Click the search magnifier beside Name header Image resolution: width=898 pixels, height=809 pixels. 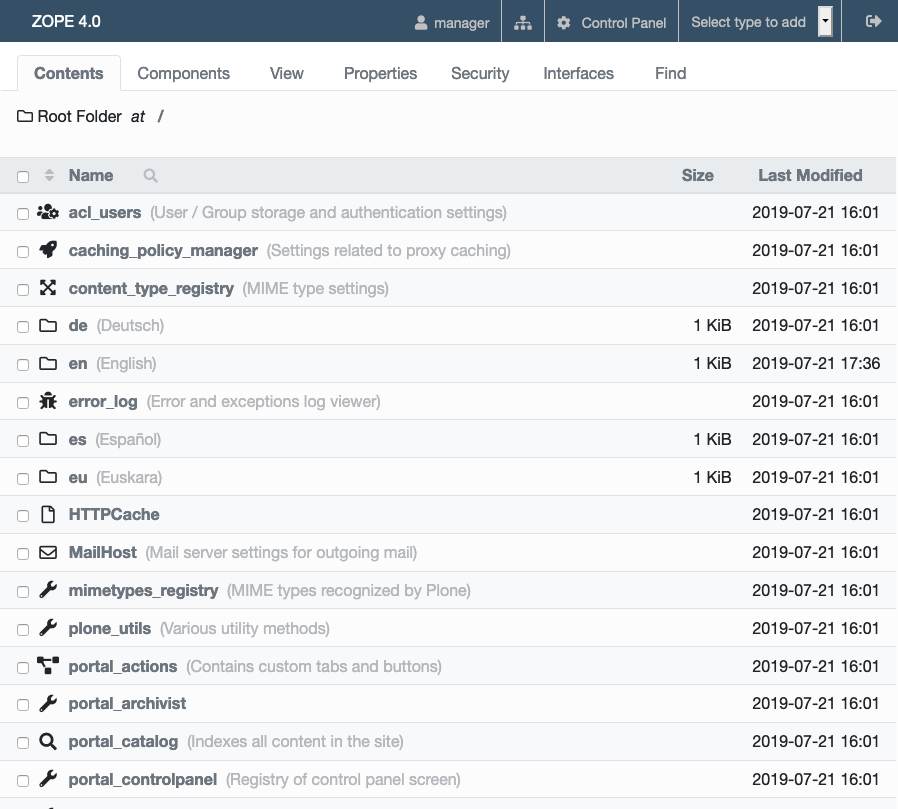coord(150,175)
